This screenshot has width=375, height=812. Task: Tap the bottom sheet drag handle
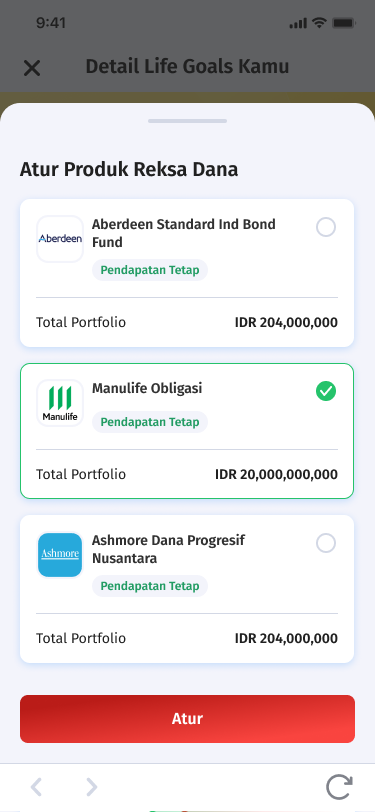click(x=188, y=121)
